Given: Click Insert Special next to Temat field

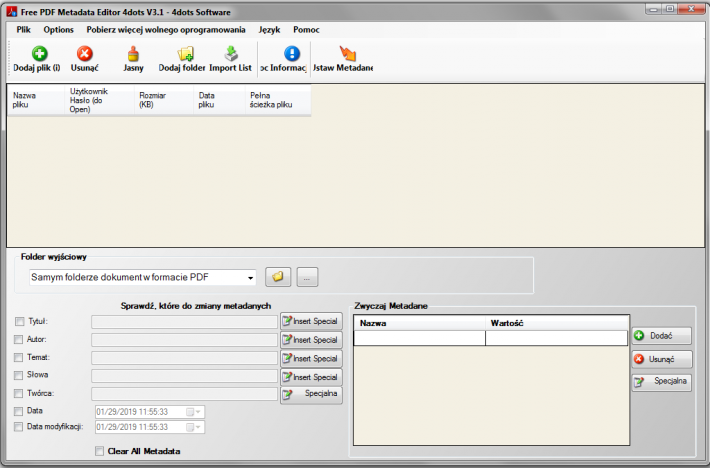Looking at the screenshot, I should (x=311, y=358).
